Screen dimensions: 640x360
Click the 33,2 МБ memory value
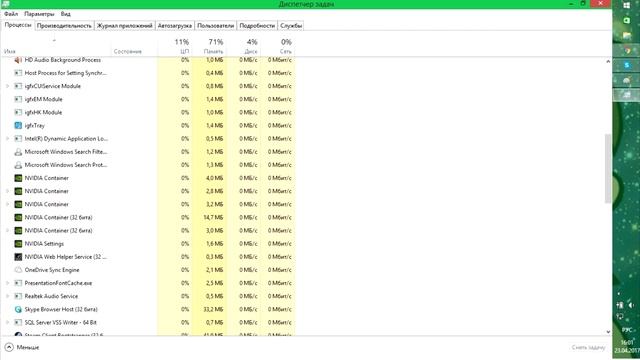pyautogui.click(x=213, y=309)
